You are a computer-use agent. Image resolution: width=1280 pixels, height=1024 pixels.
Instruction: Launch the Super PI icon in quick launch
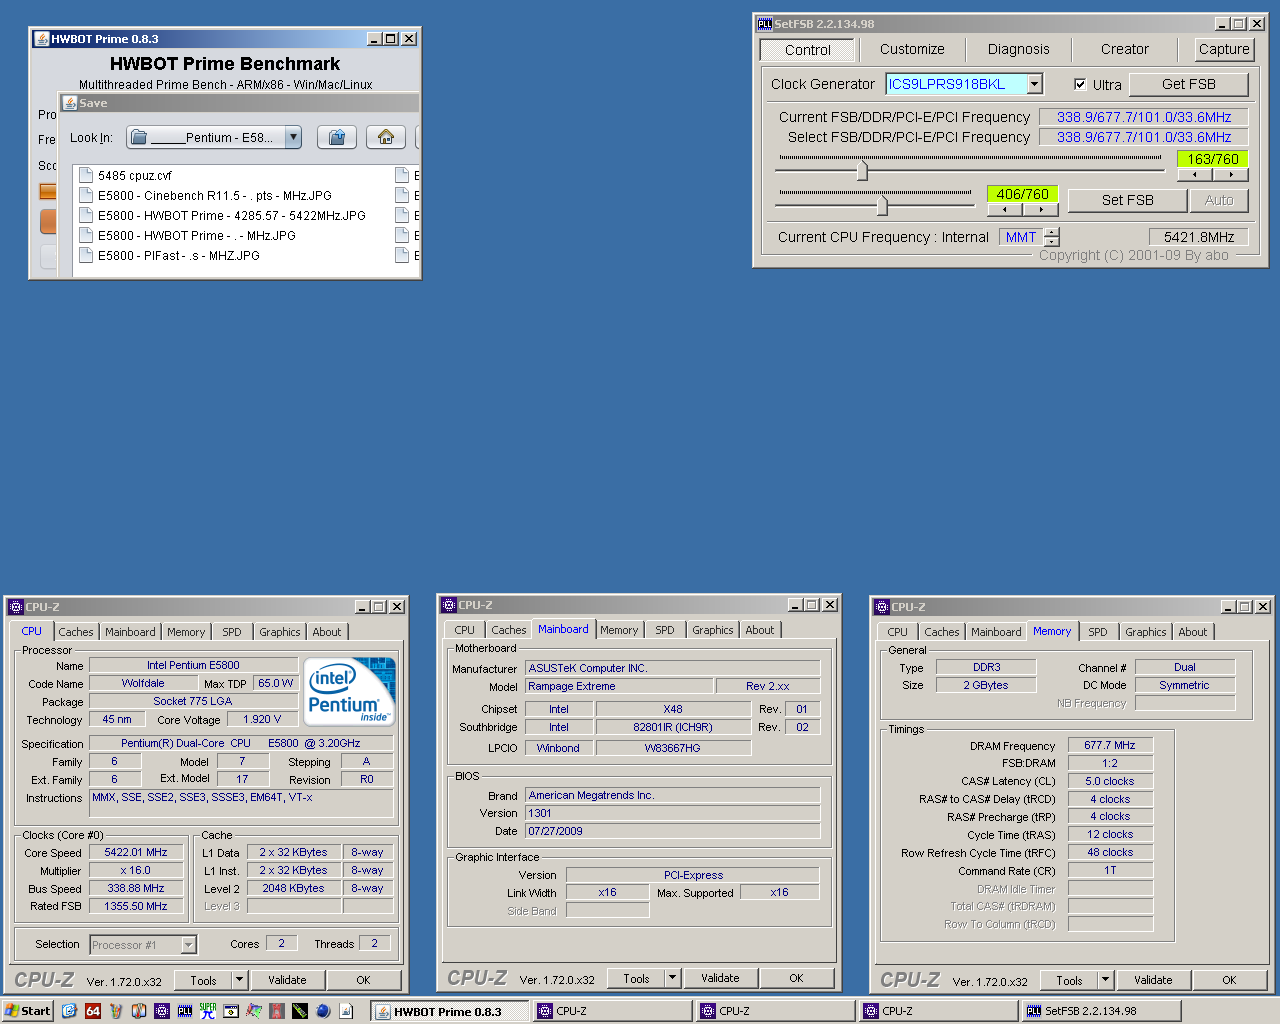tap(208, 1011)
